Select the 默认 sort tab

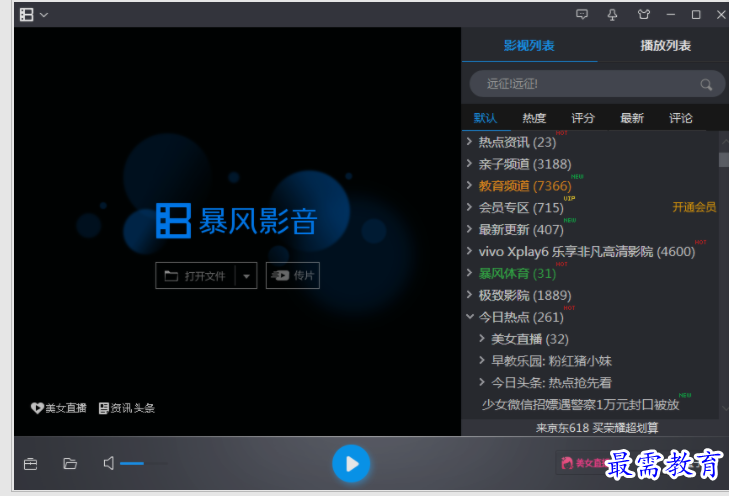tap(485, 118)
